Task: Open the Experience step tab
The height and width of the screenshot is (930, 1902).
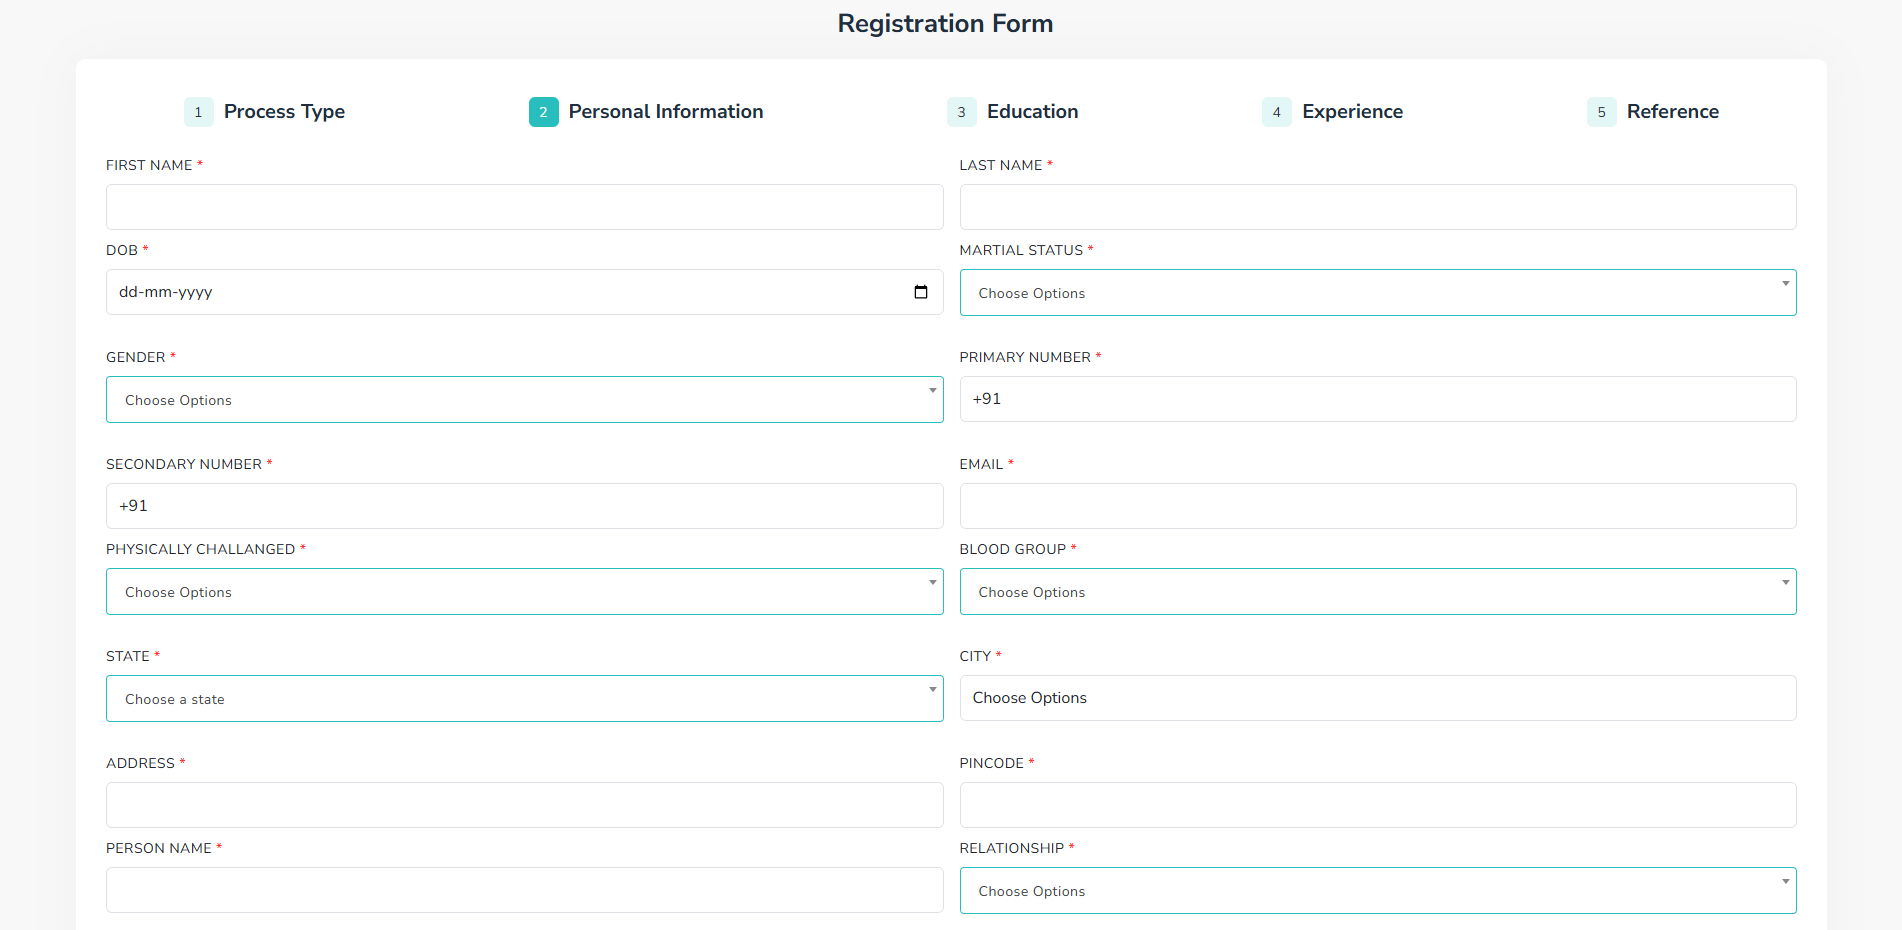Action: point(1352,112)
